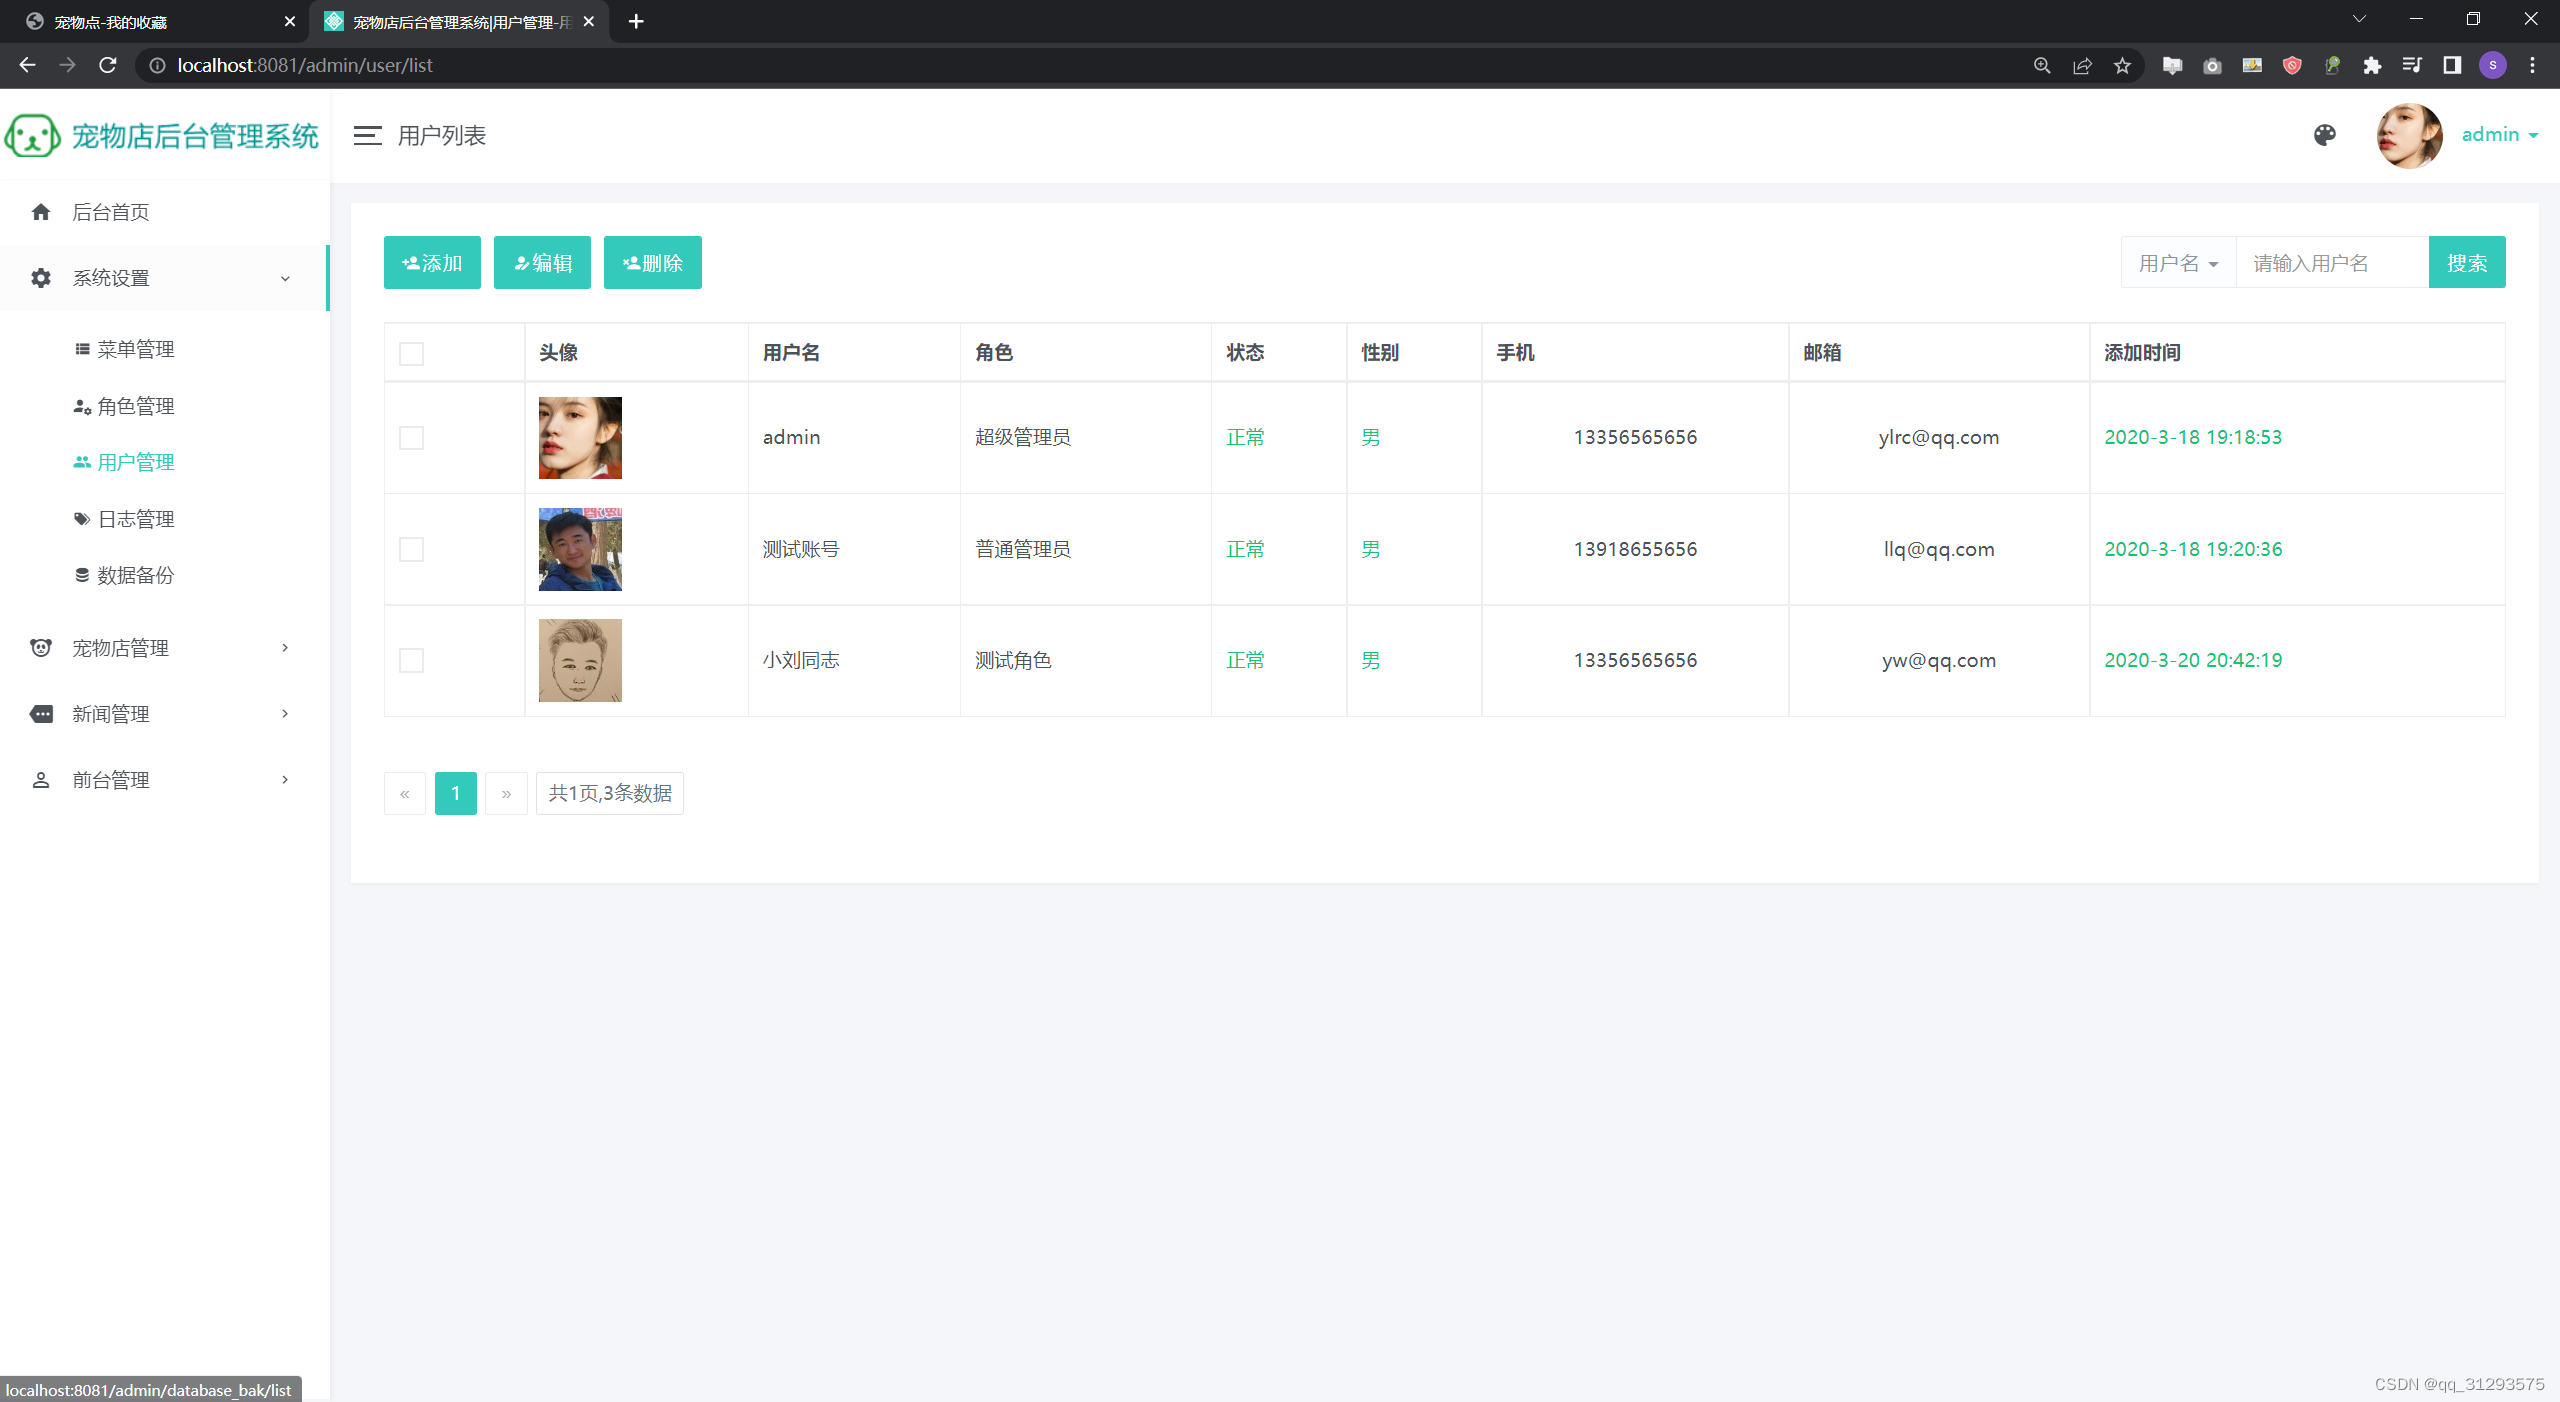Click the browser bookmark star icon
This screenshot has width=2560, height=1402.
(x=2122, y=66)
